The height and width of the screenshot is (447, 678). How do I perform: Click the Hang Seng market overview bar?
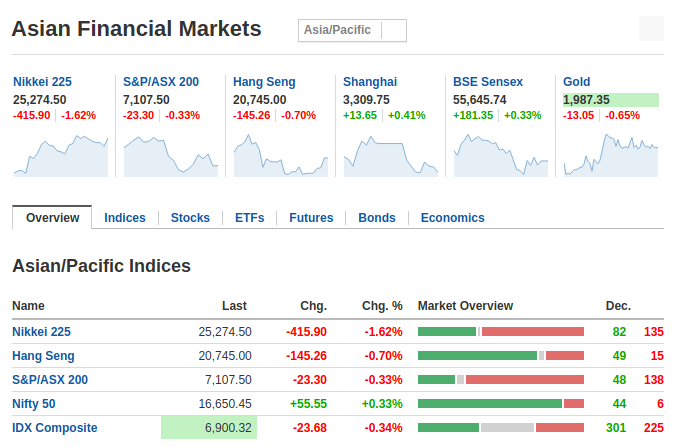point(501,356)
